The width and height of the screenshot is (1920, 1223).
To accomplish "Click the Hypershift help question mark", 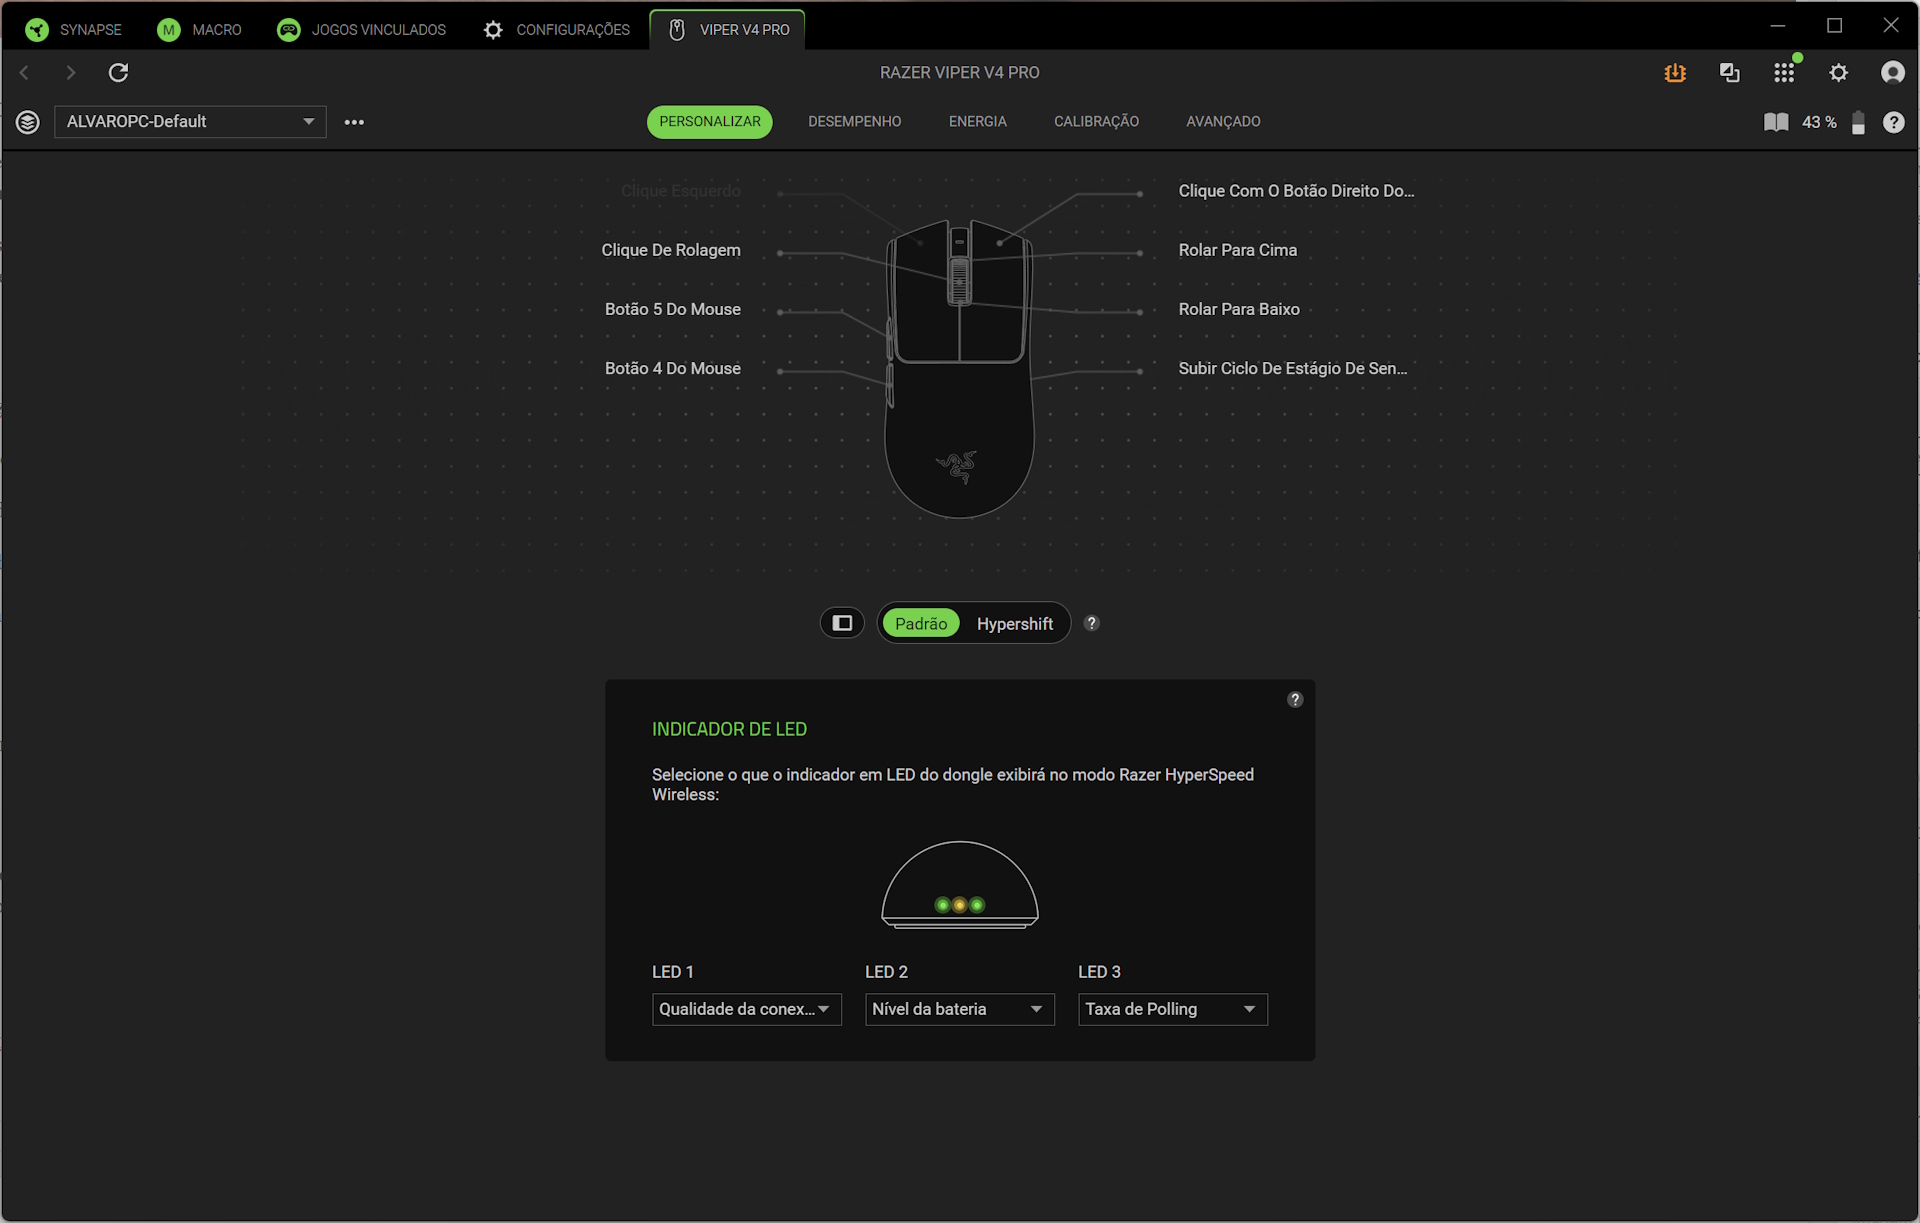I will (1091, 623).
